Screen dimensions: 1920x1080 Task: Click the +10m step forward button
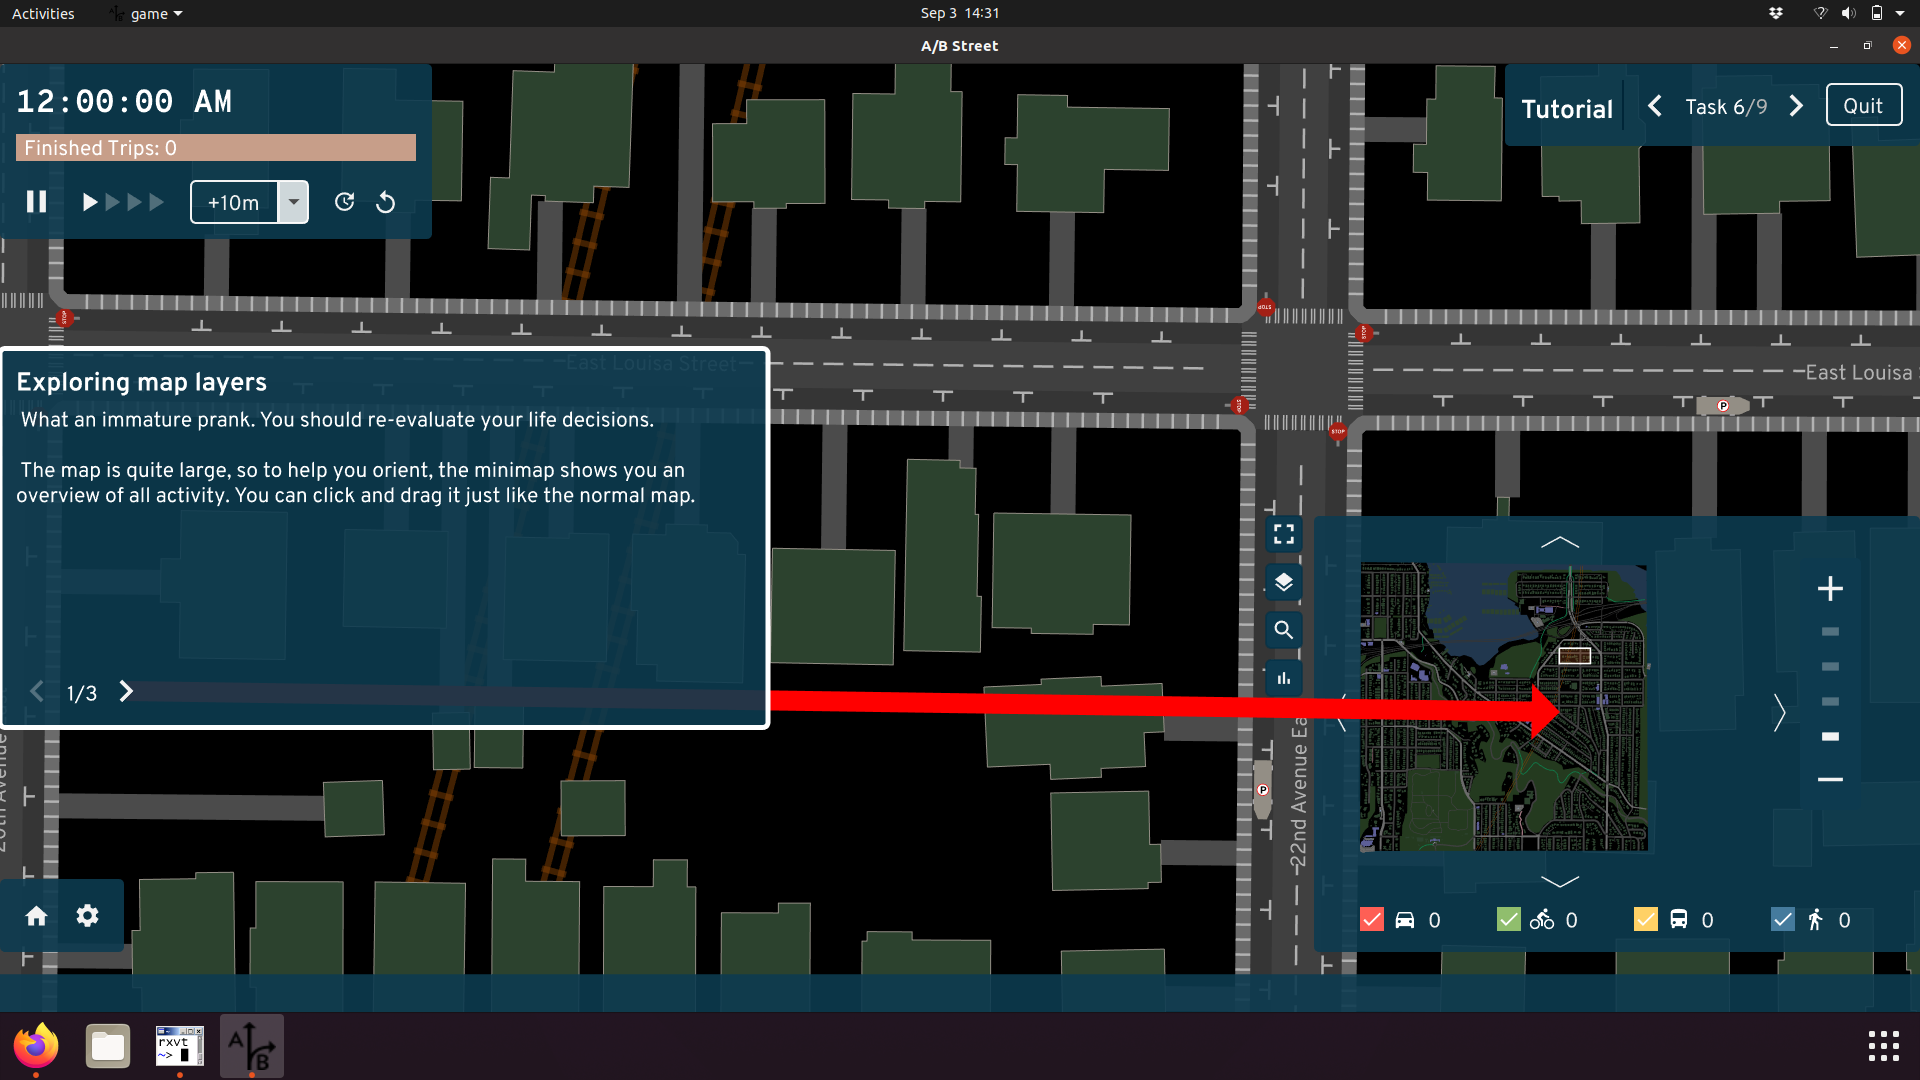point(234,202)
